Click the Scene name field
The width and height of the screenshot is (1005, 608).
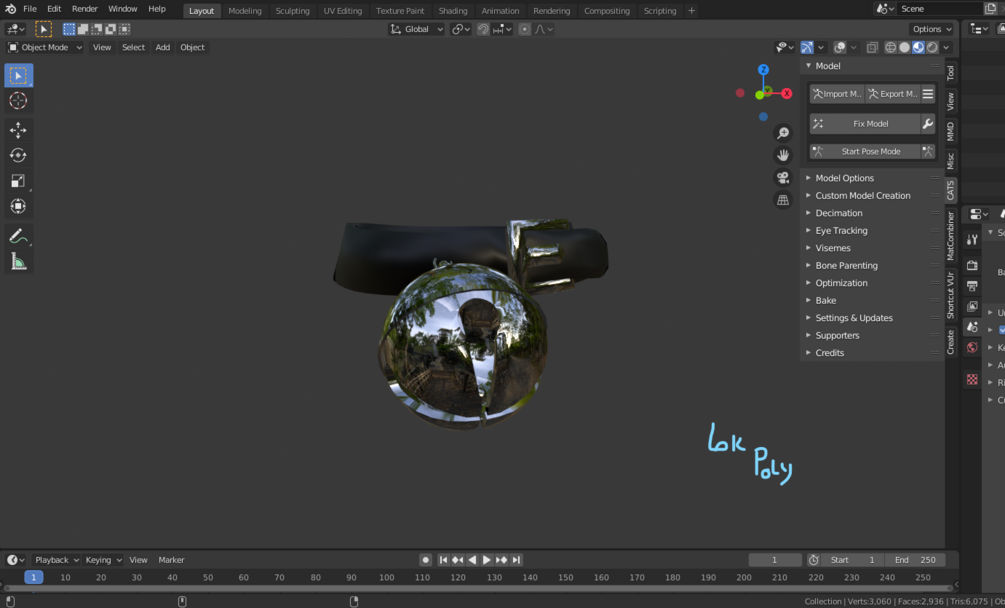coord(939,9)
